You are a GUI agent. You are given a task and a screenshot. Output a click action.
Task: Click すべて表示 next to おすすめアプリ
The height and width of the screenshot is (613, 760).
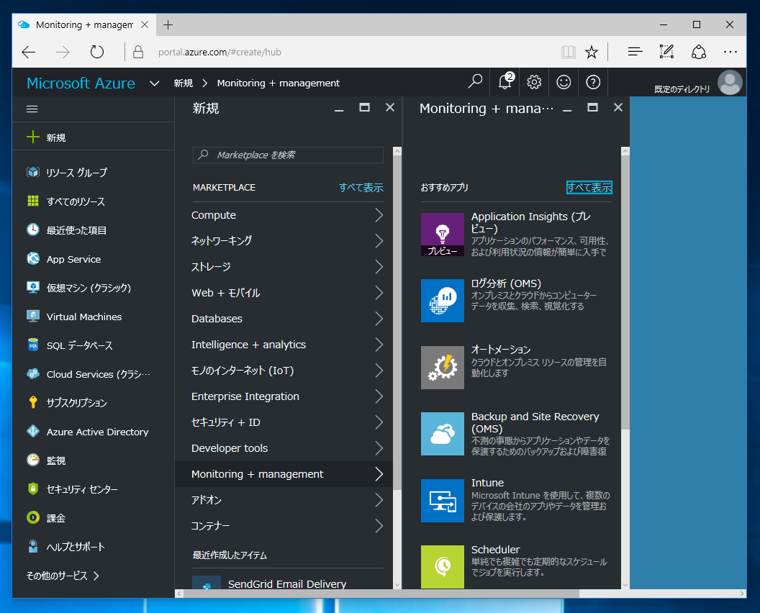(589, 188)
